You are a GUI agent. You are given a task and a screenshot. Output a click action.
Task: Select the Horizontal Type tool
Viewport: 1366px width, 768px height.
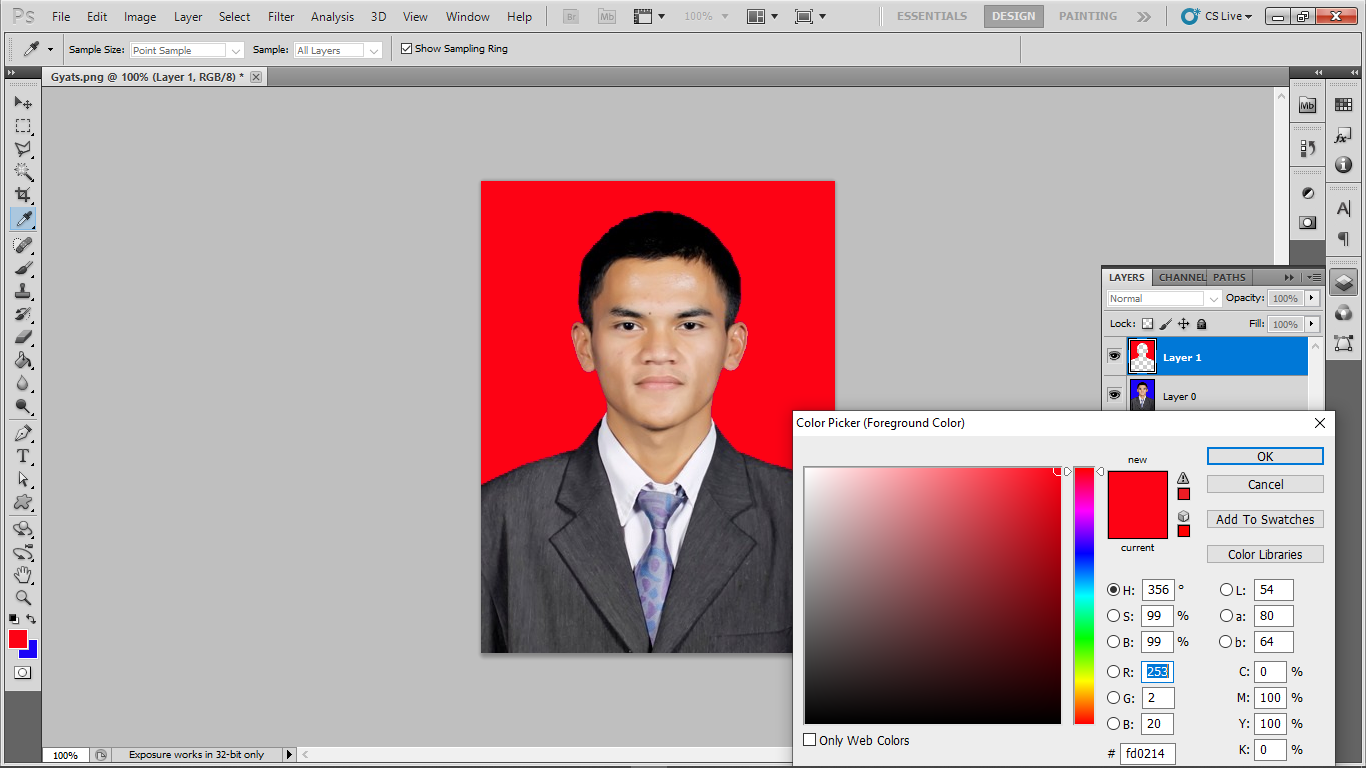[23, 456]
